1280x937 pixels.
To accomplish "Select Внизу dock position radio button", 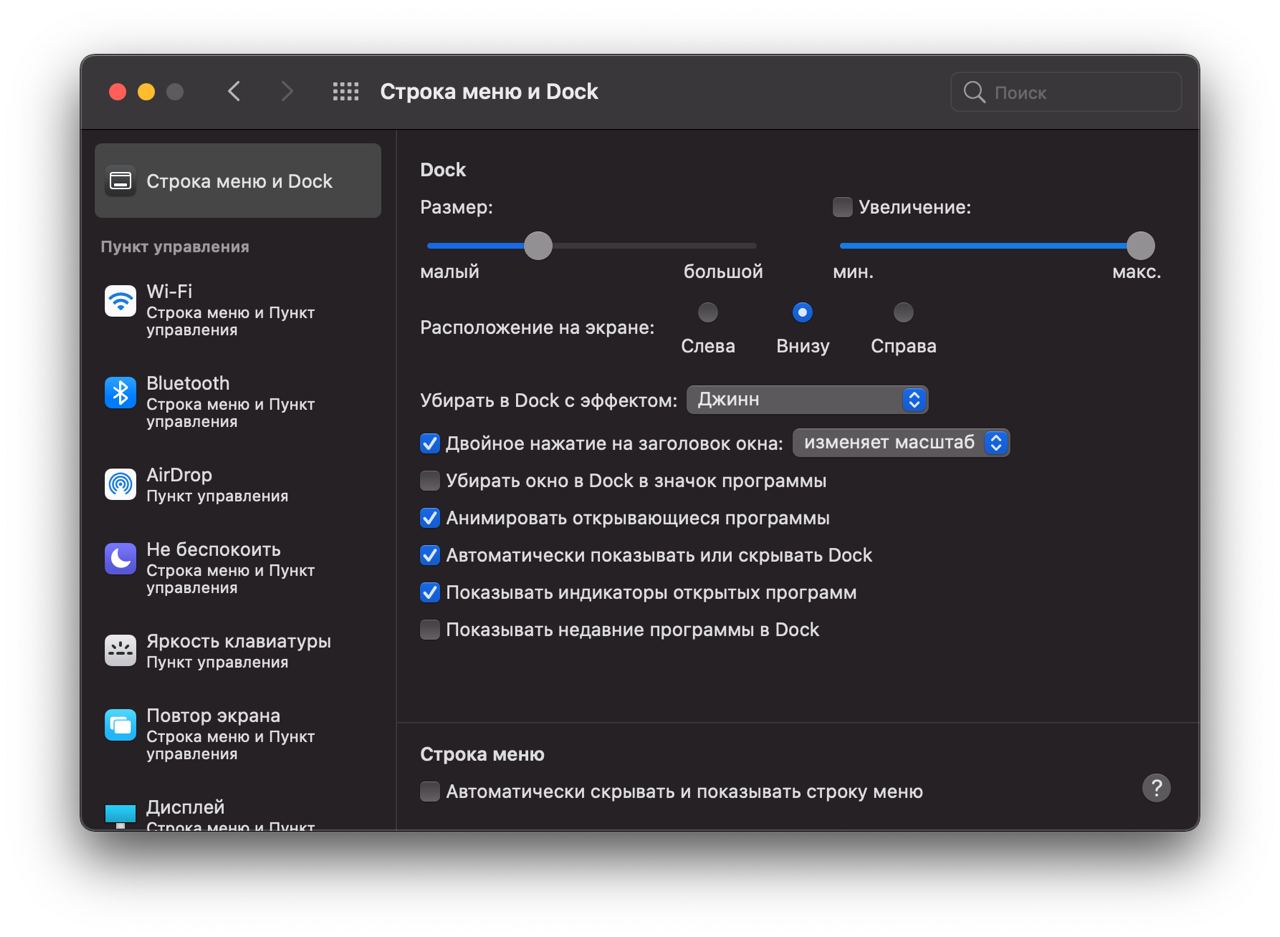I will tap(802, 312).
